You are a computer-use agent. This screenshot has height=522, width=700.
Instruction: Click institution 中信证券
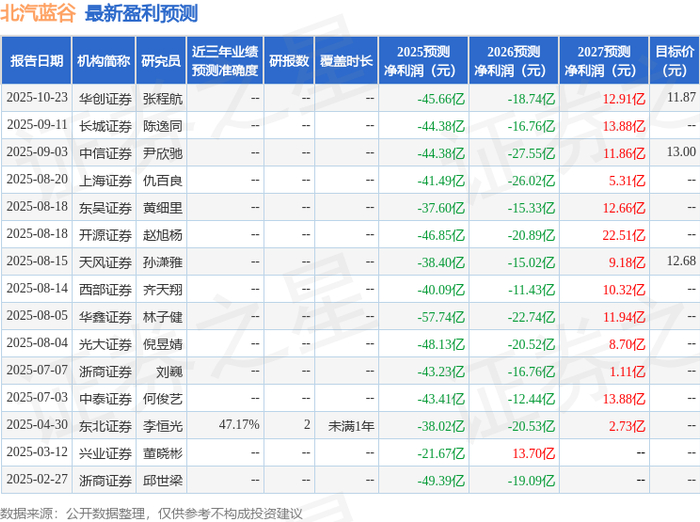tap(105, 153)
